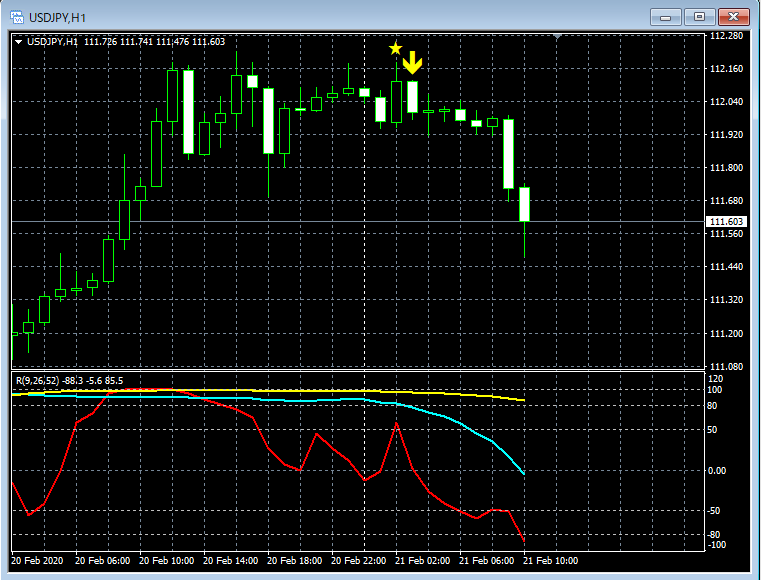Click the 21 Feb 10:00 time label
The image size is (762, 580).
[x=551, y=561]
